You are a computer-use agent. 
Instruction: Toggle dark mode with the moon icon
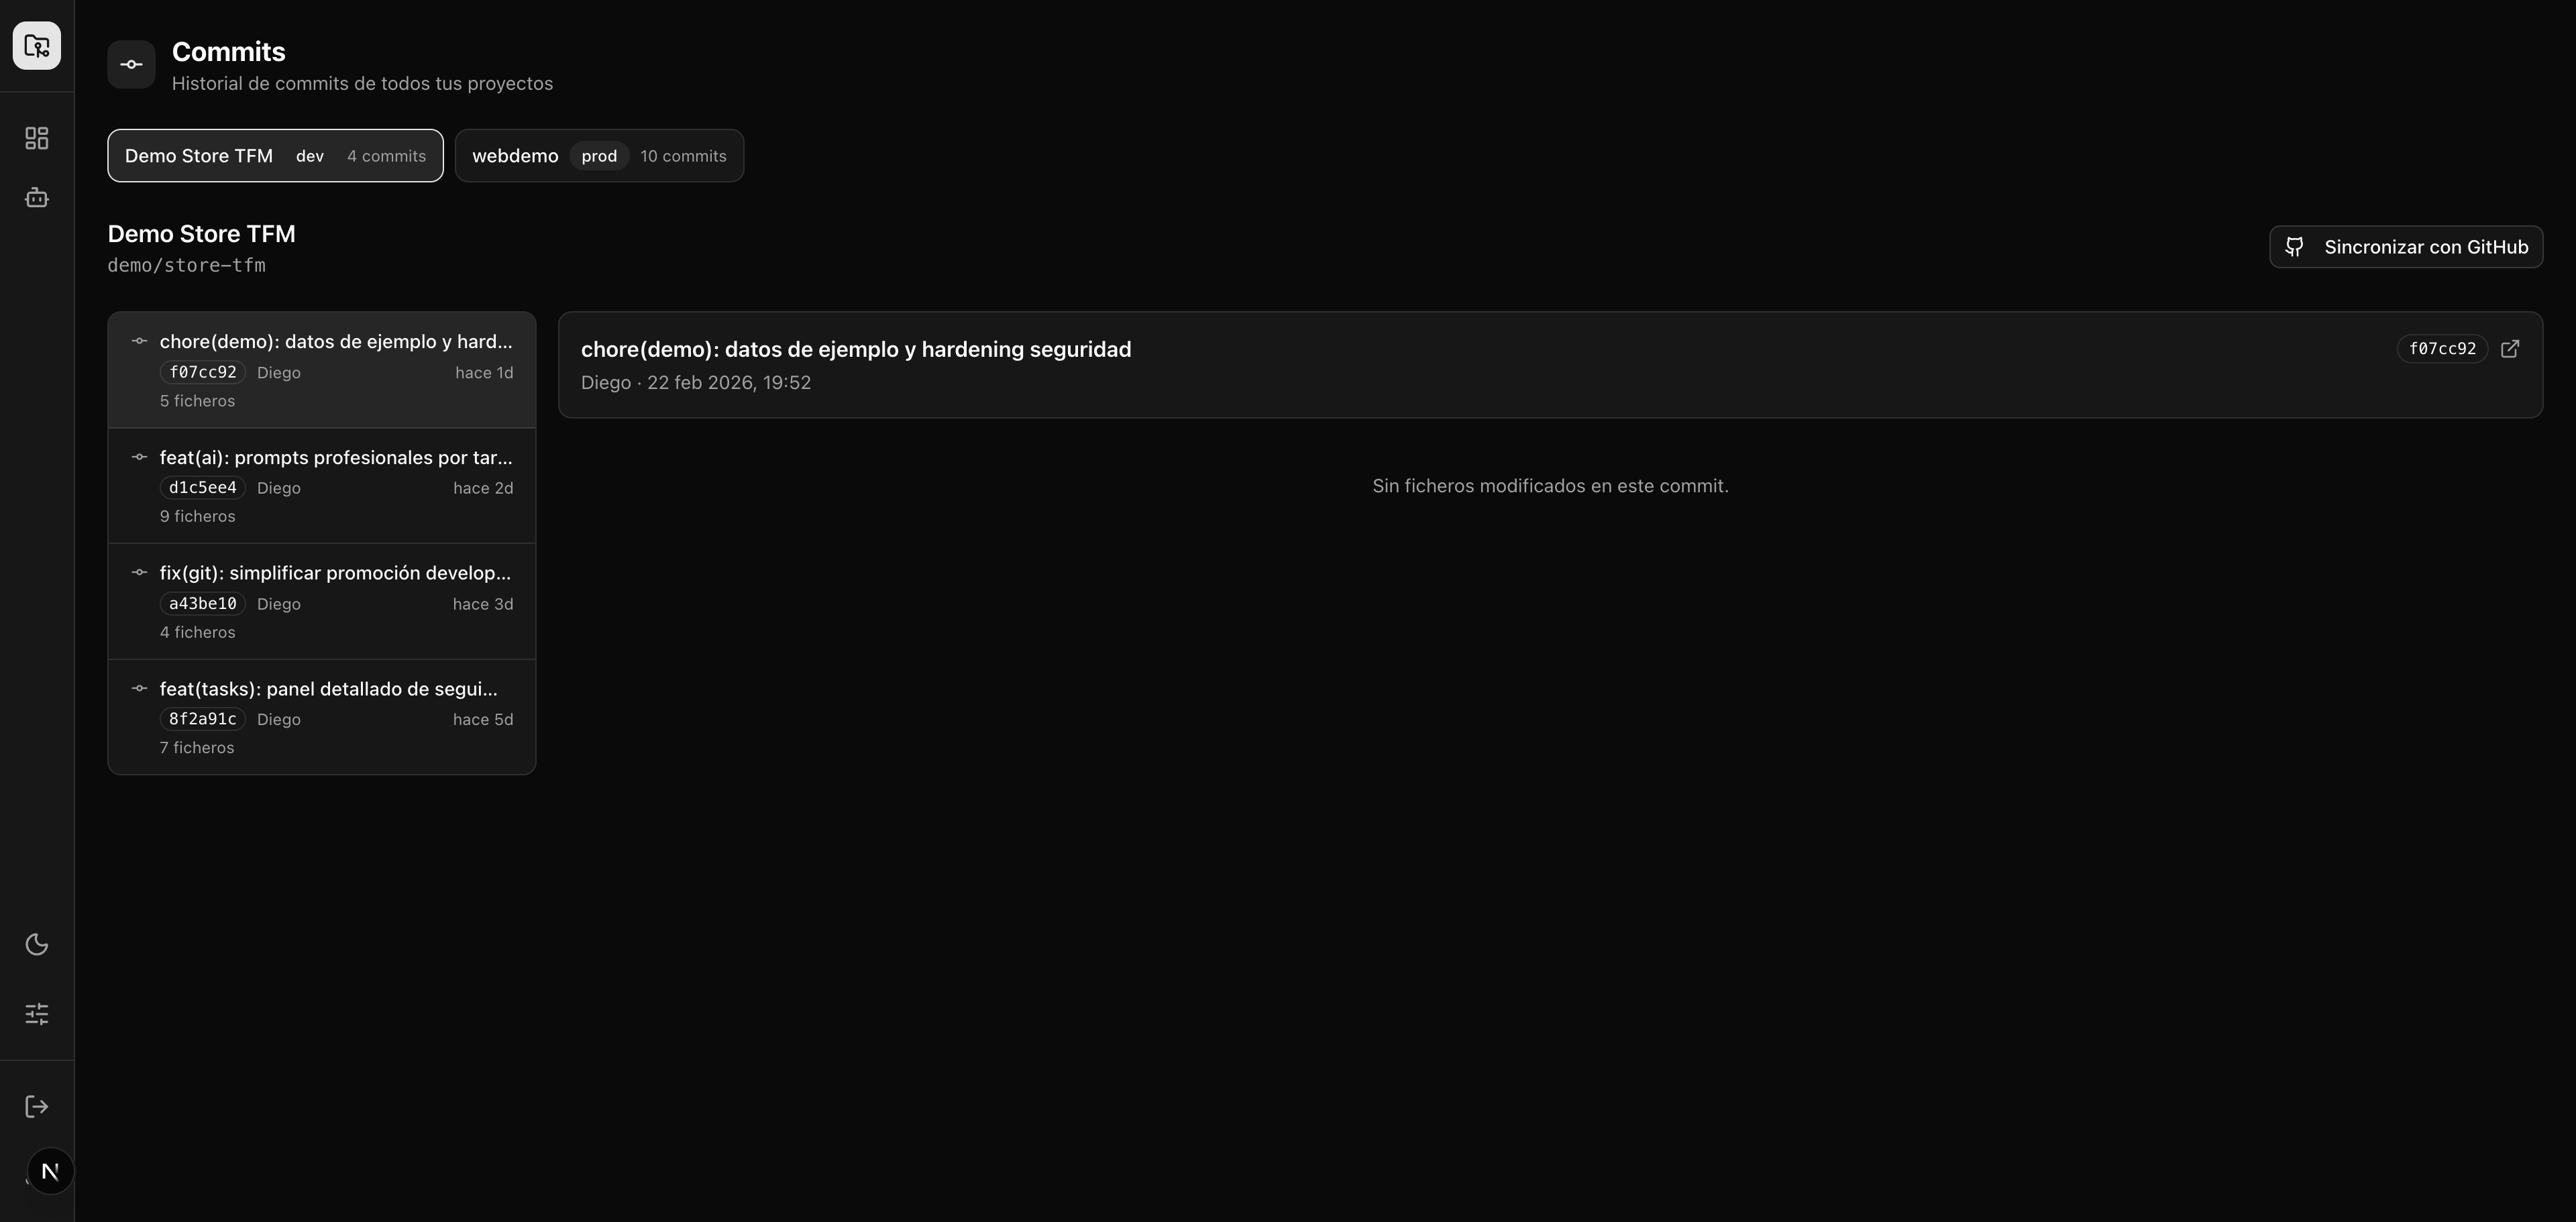[x=37, y=945]
